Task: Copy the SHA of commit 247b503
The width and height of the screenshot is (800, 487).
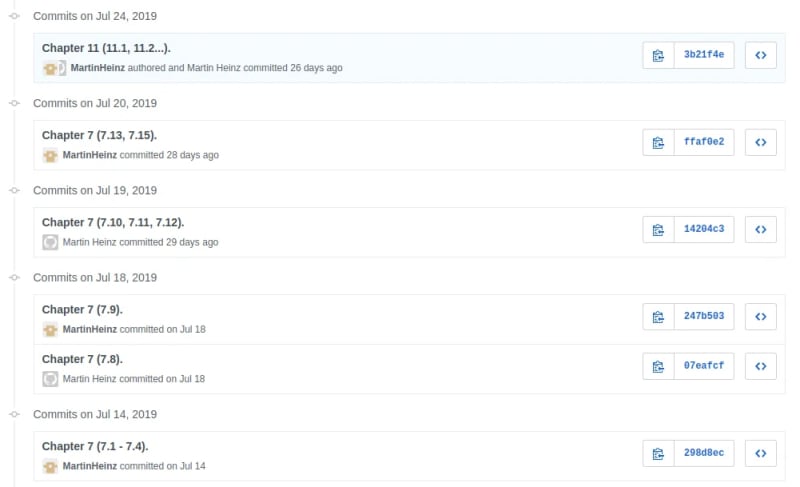Action: pyautogui.click(x=658, y=317)
